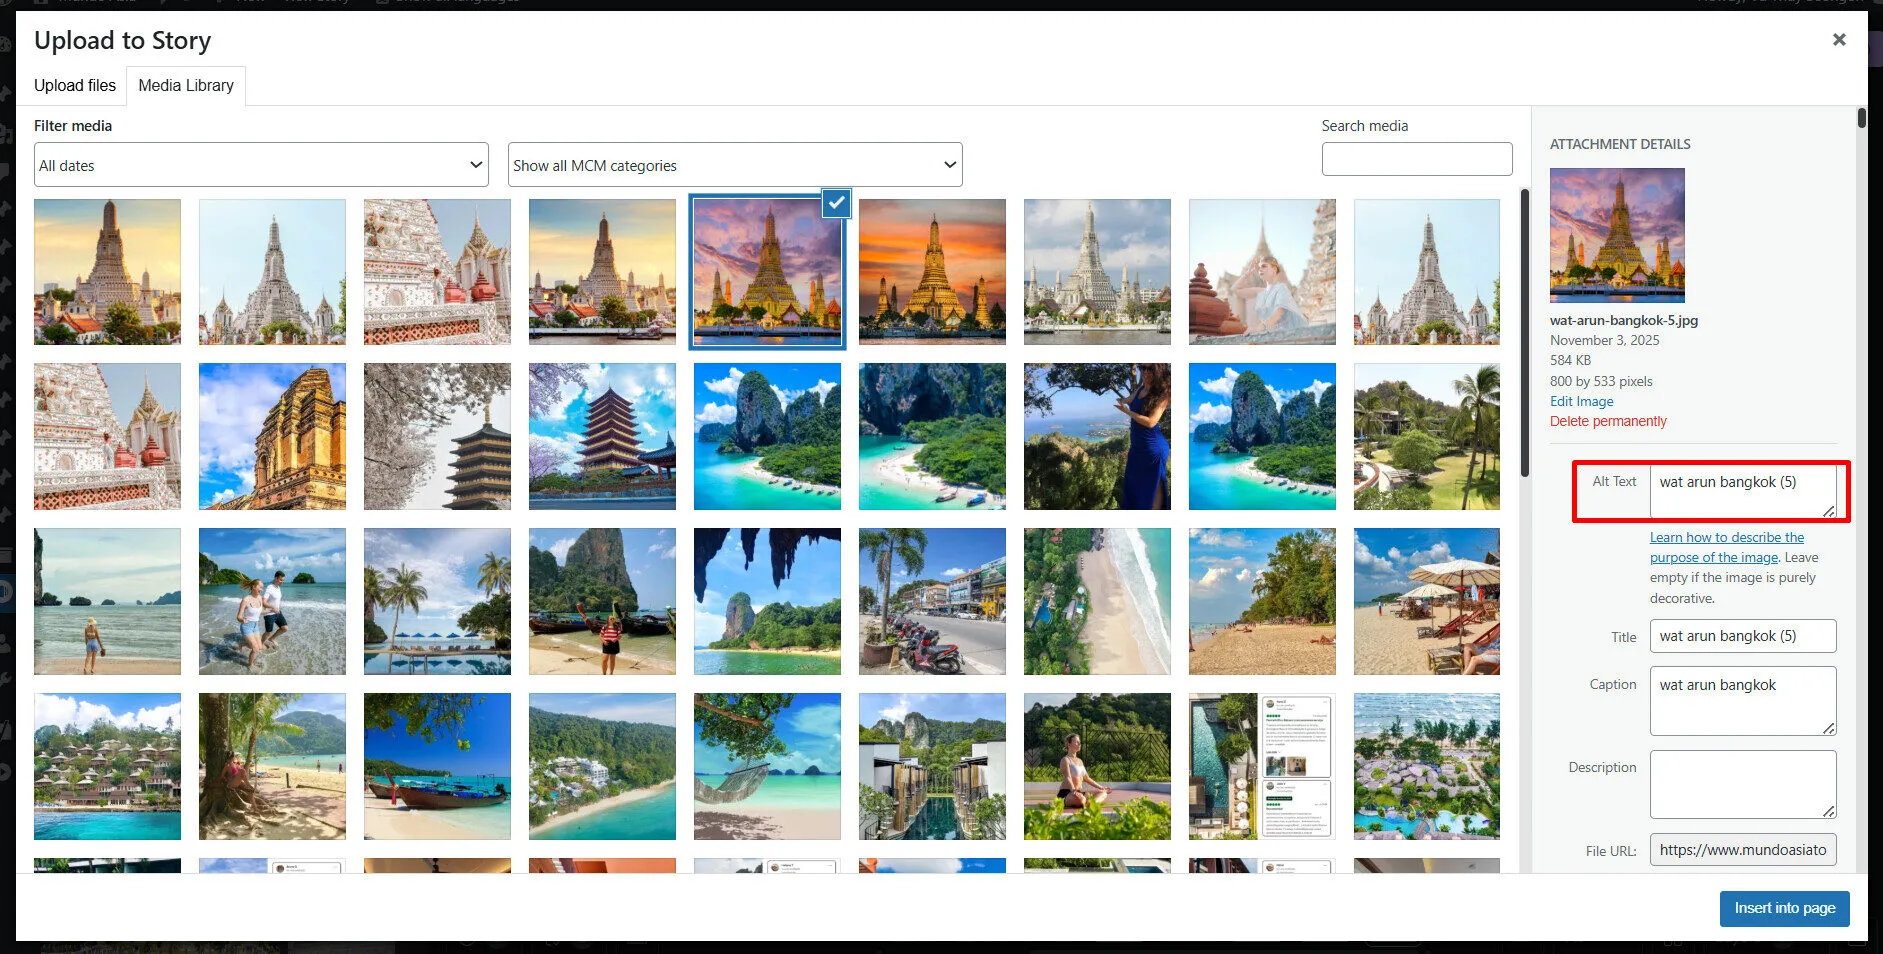Select the Media Library tab

186,86
